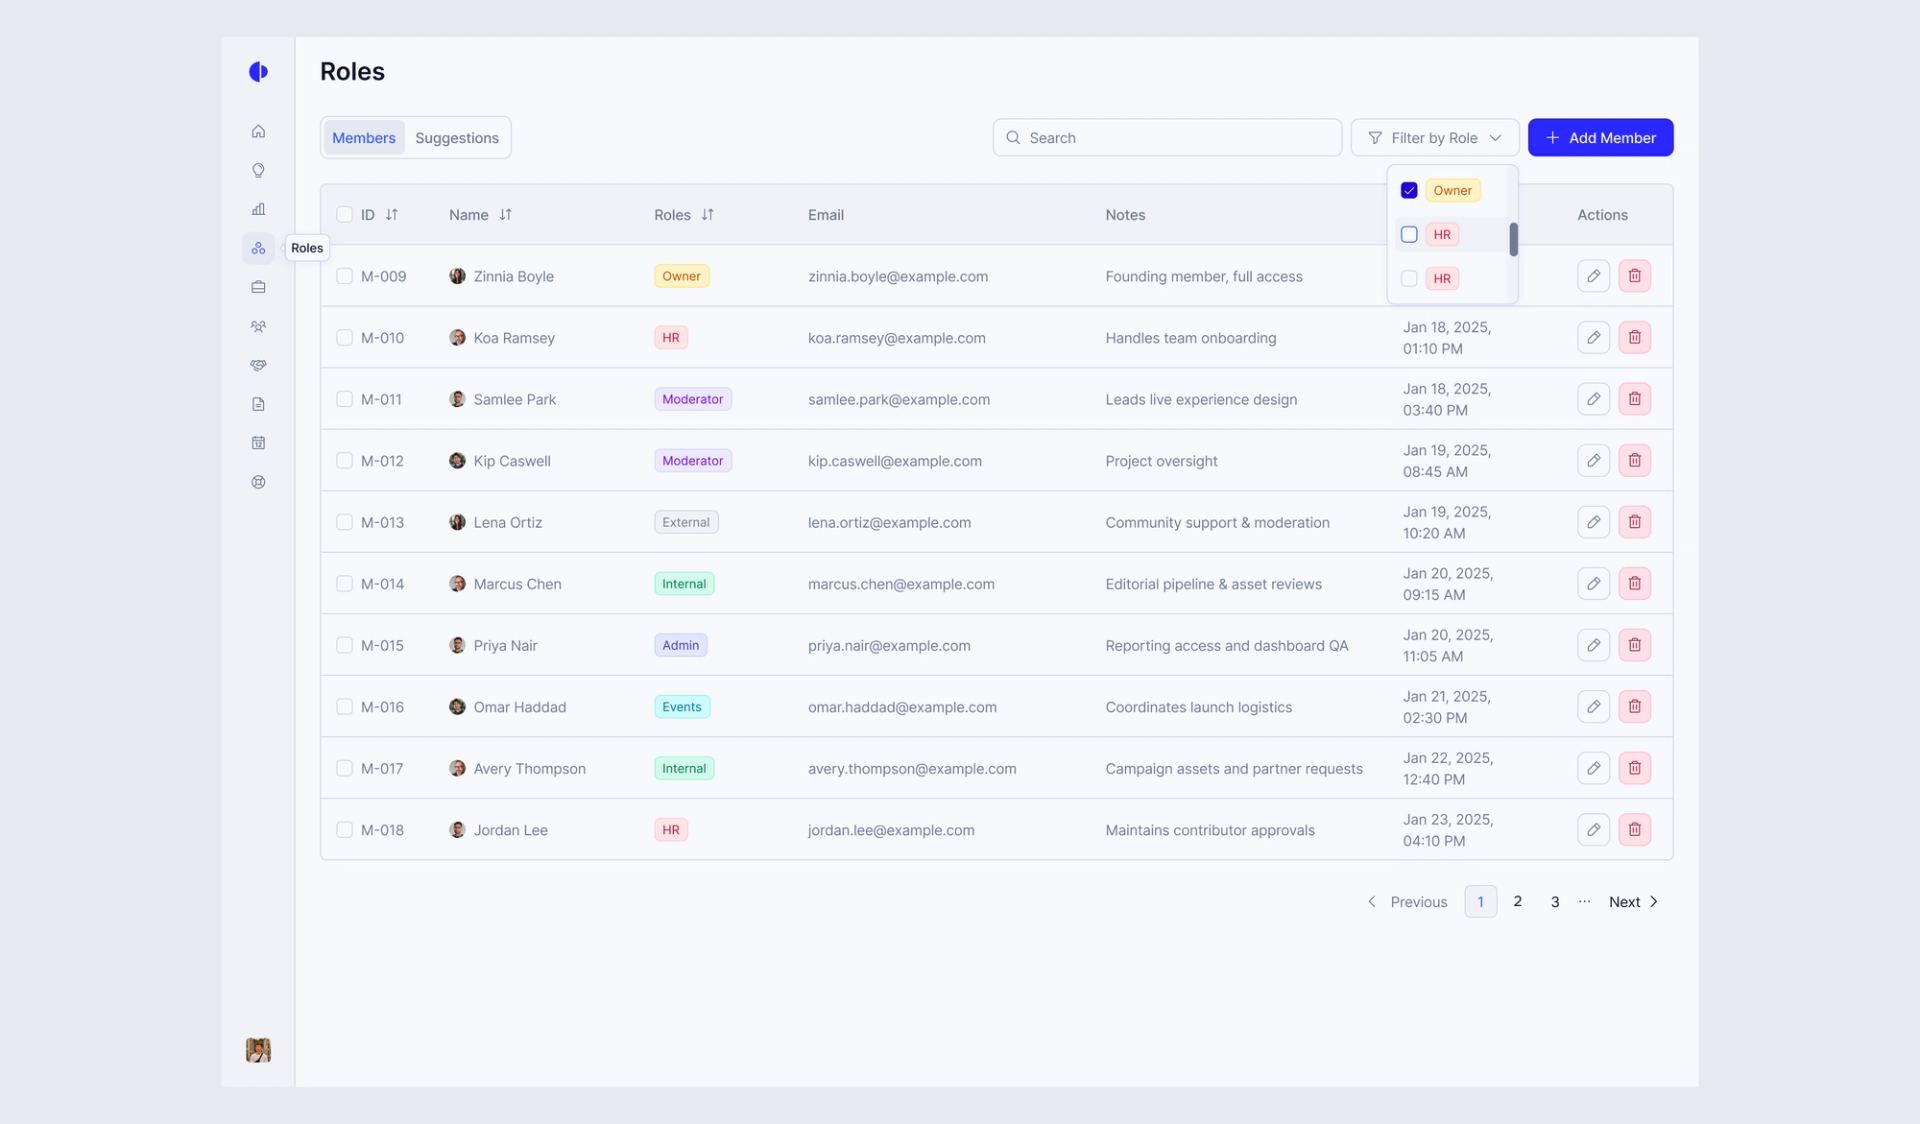The width and height of the screenshot is (1920, 1124).
Task: Edit Zinnia Boyle's row with pencil icon
Action: point(1593,276)
